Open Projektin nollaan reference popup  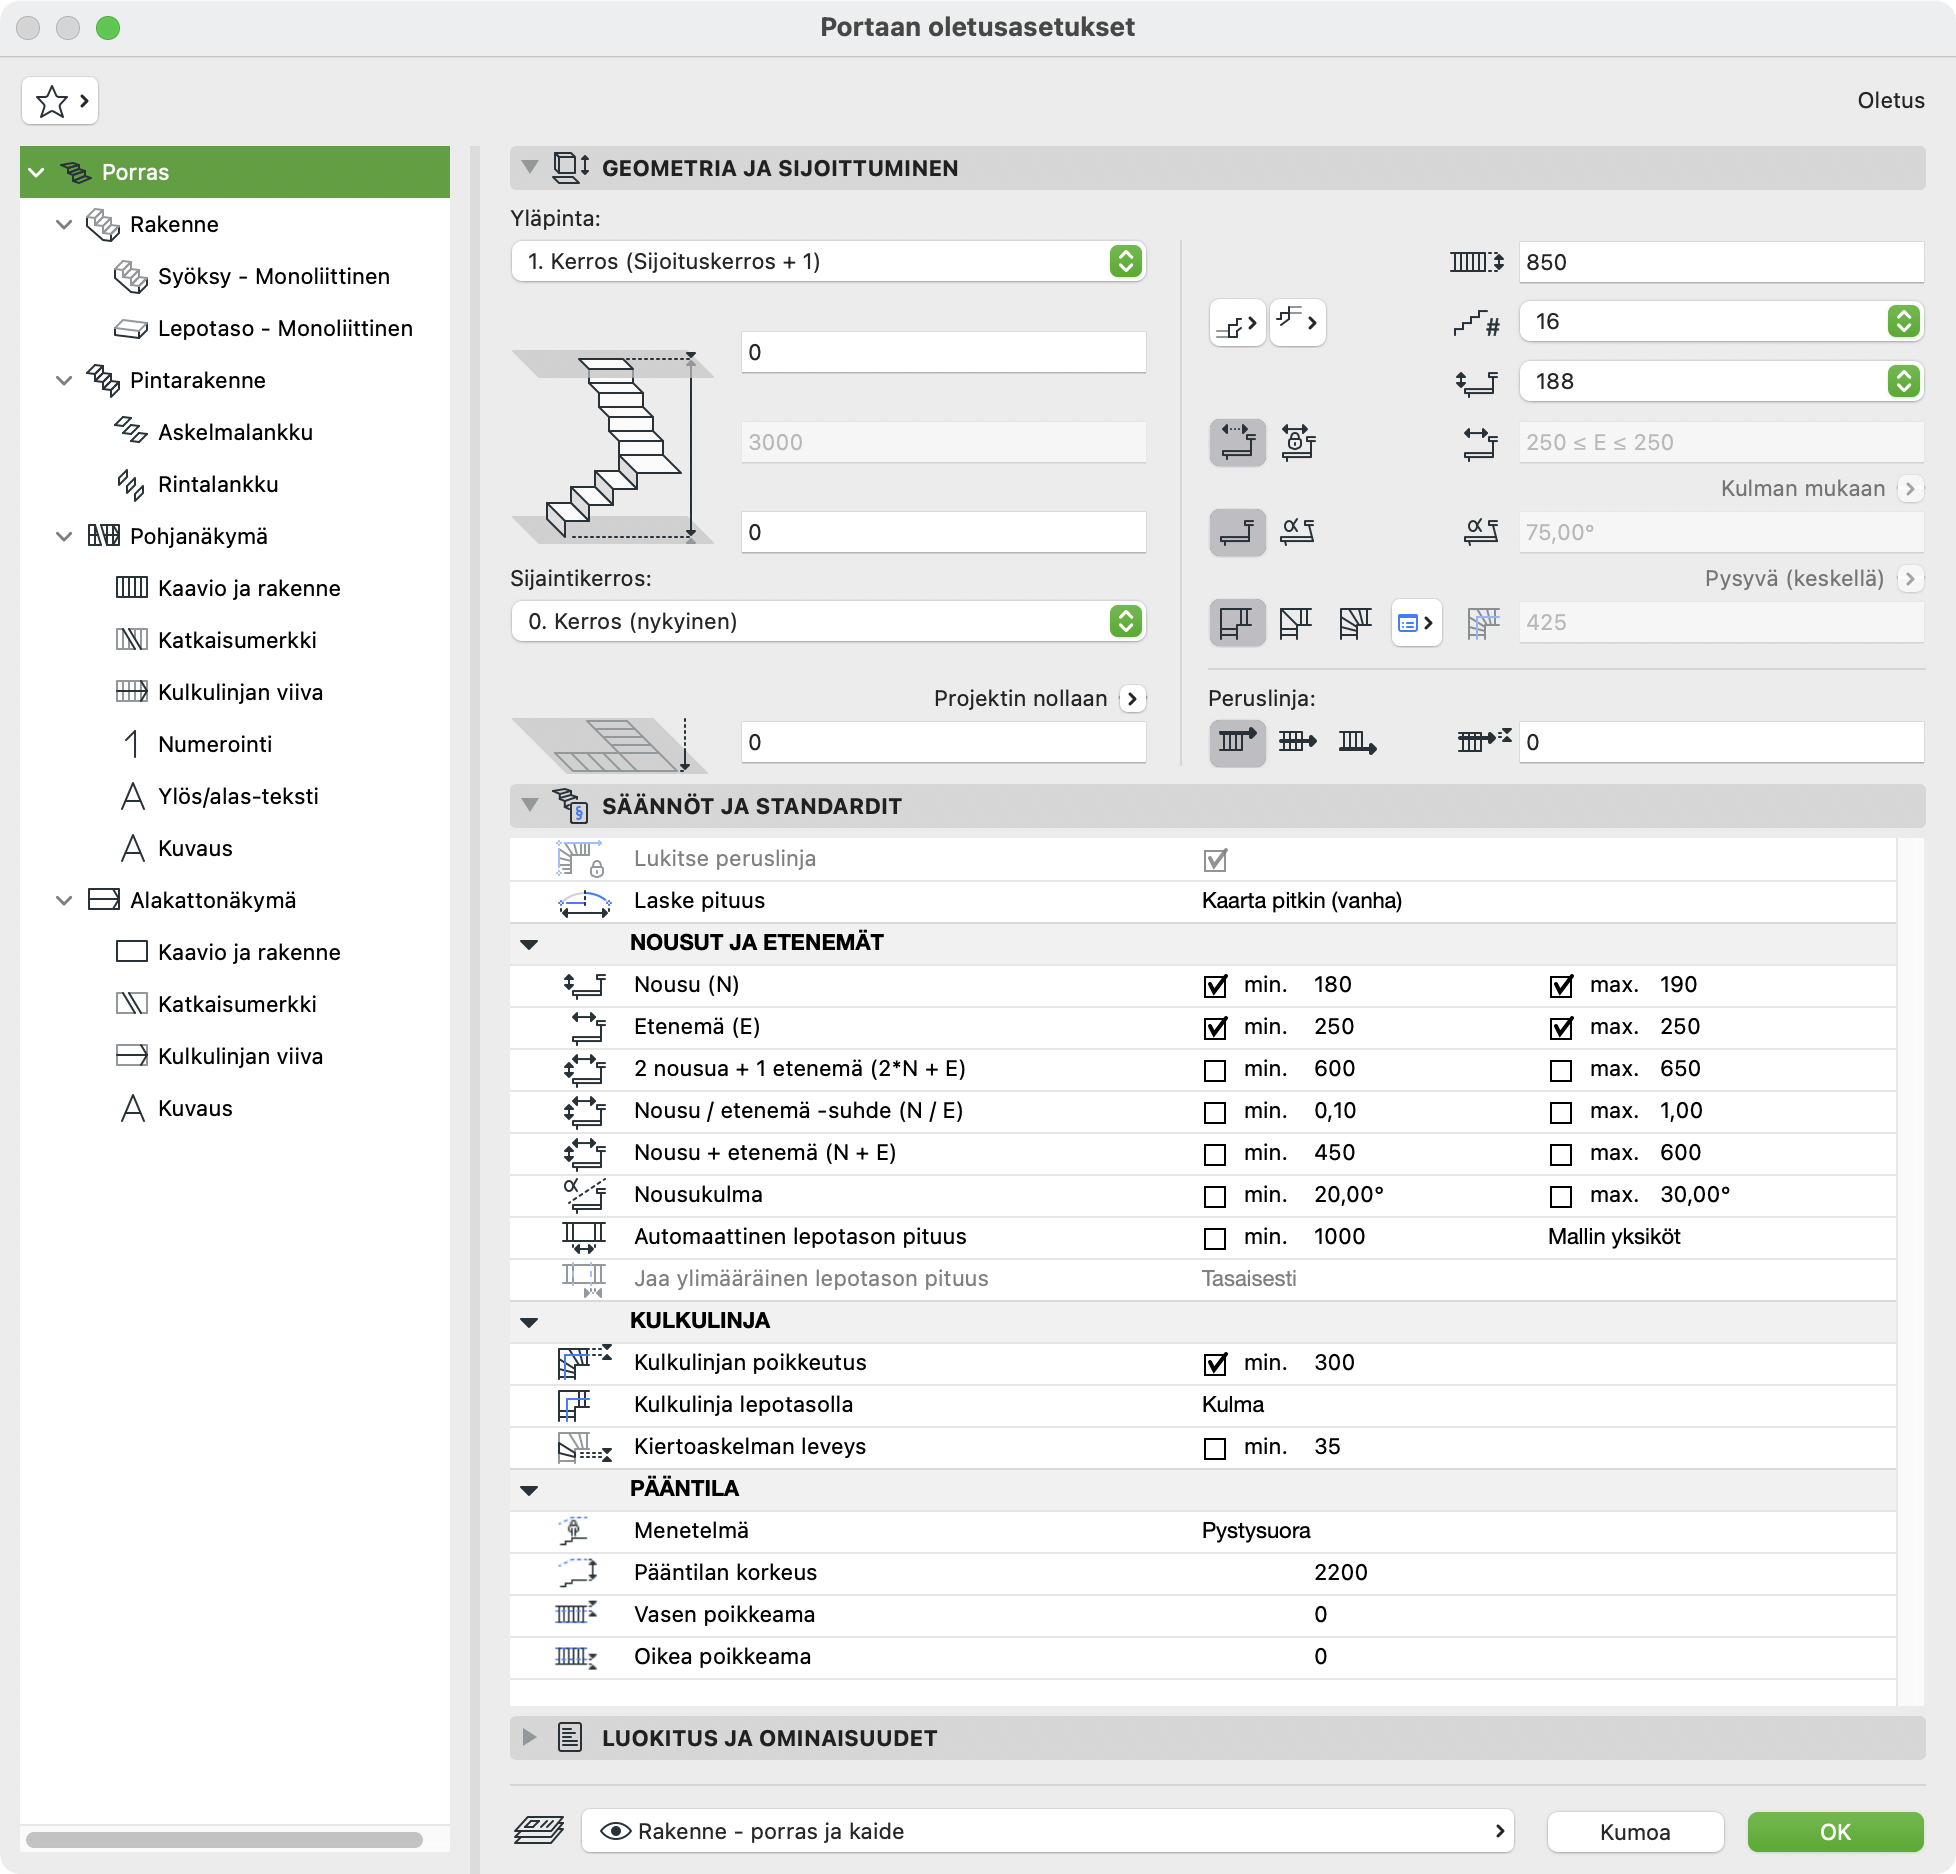tap(1132, 699)
